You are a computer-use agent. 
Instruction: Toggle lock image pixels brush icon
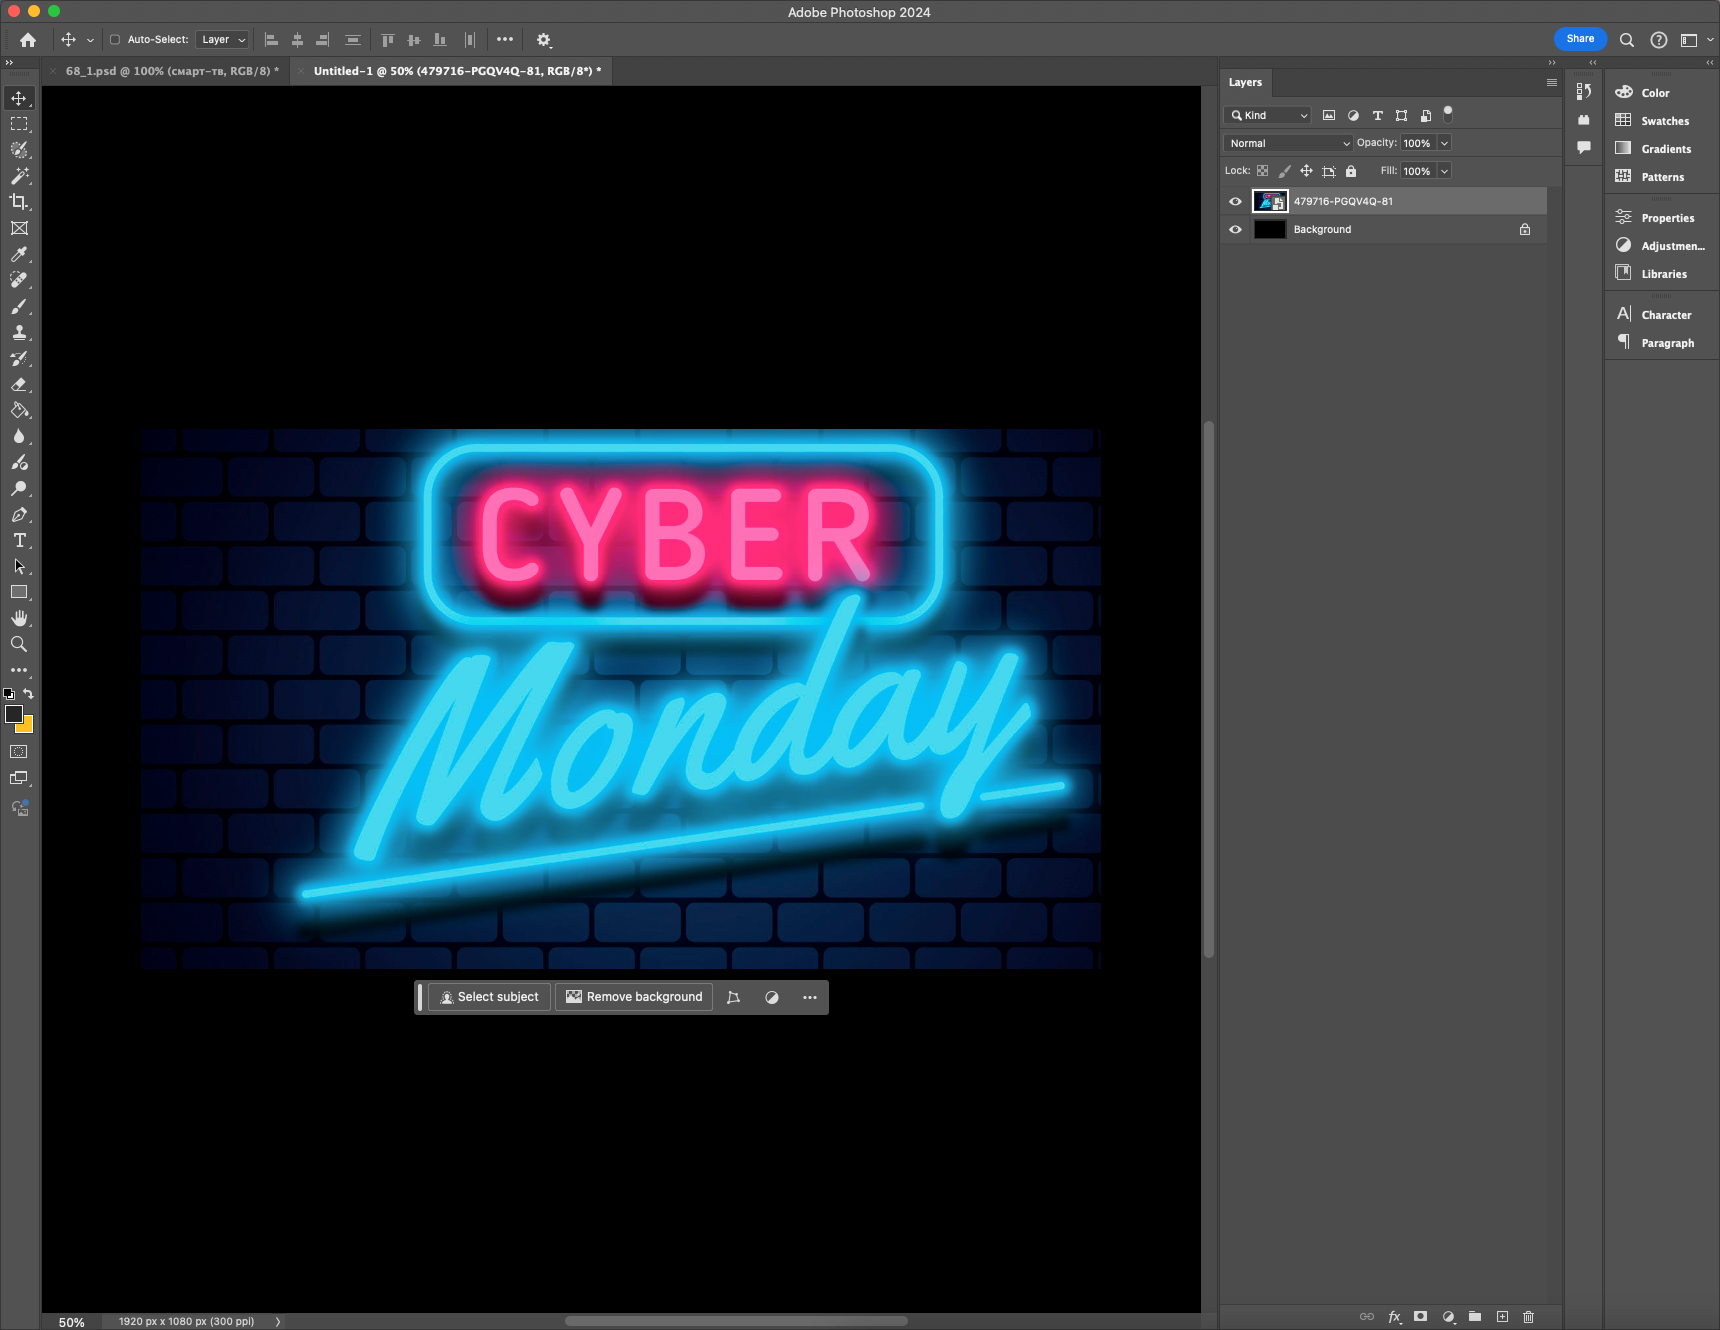1284,171
